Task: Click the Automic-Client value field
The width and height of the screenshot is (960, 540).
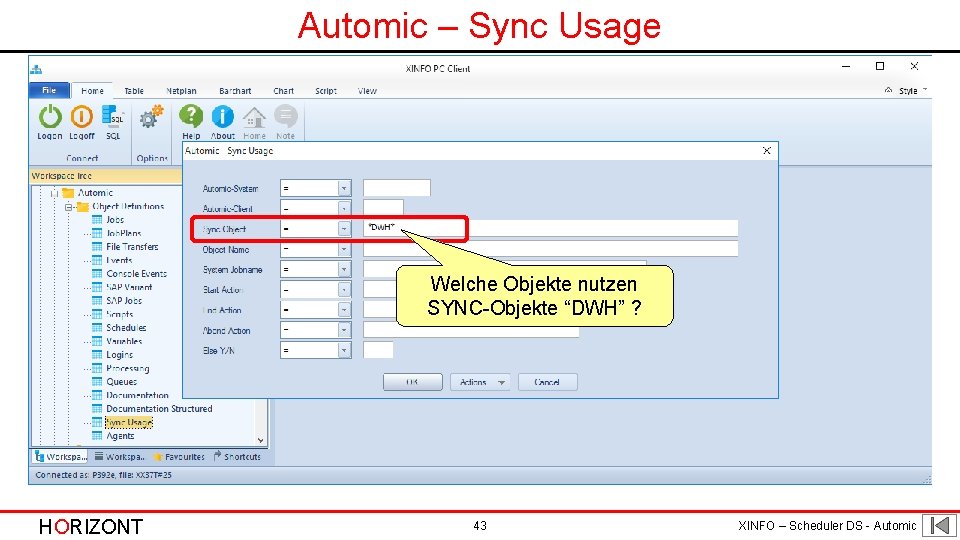Action: pyautogui.click(x=383, y=209)
